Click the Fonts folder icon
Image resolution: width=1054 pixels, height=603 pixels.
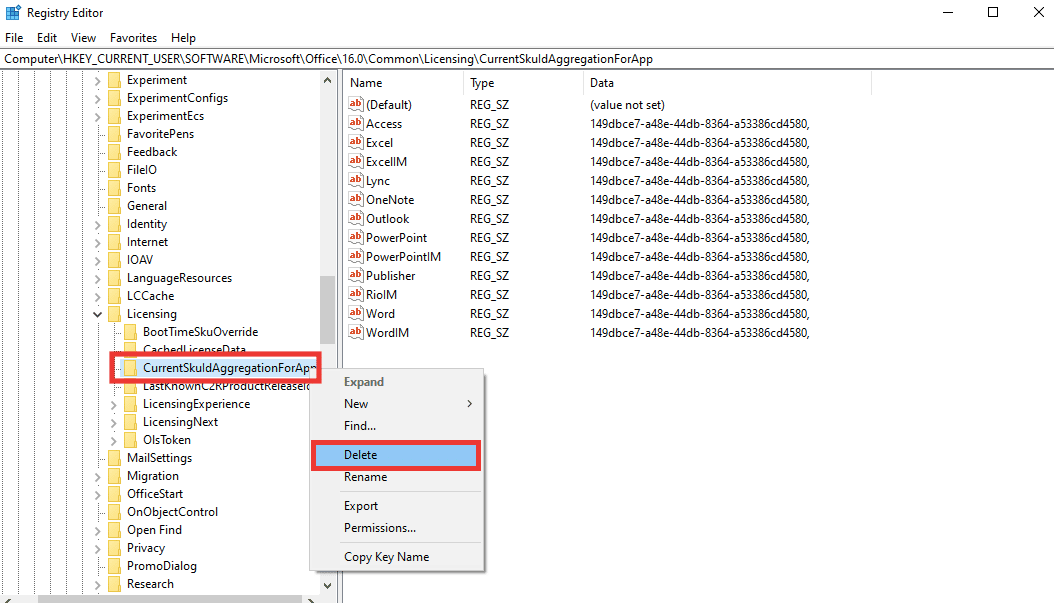coord(114,188)
